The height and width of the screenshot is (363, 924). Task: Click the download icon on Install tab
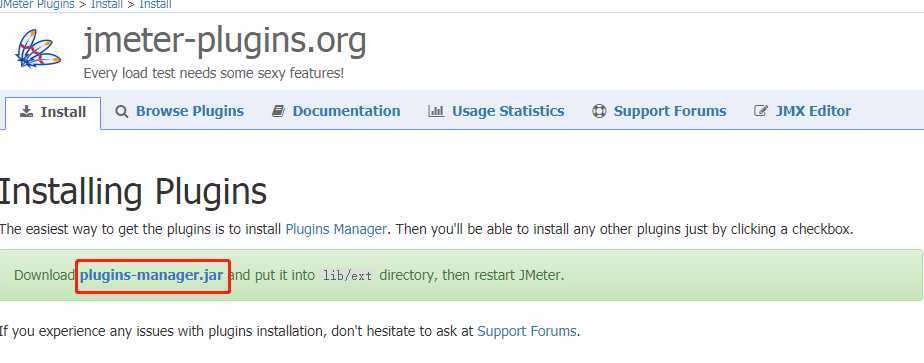point(26,112)
